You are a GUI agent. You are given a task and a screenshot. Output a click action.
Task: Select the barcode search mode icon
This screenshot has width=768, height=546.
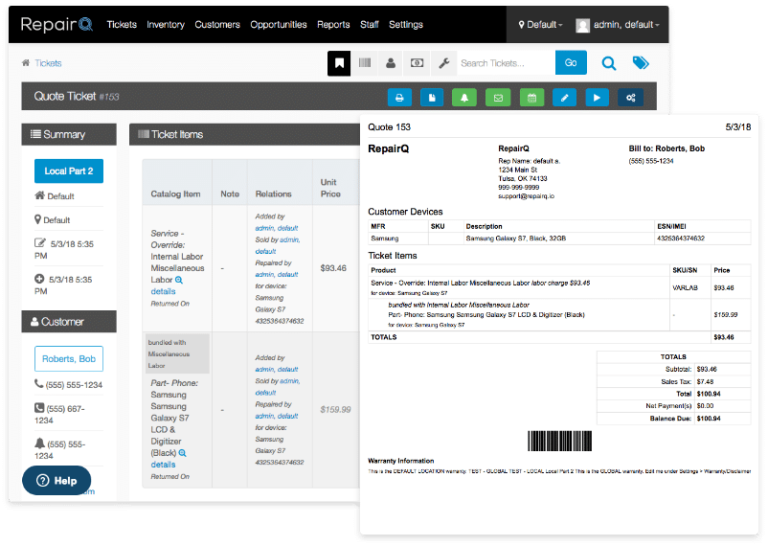tap(365, 63)
